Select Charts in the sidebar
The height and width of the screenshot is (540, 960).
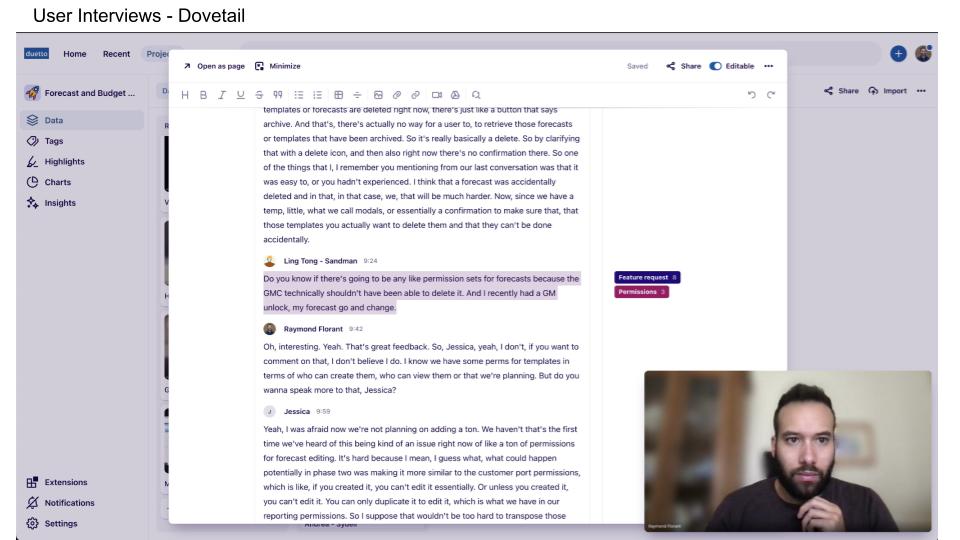pyautogui.click(x=57, y=182)
